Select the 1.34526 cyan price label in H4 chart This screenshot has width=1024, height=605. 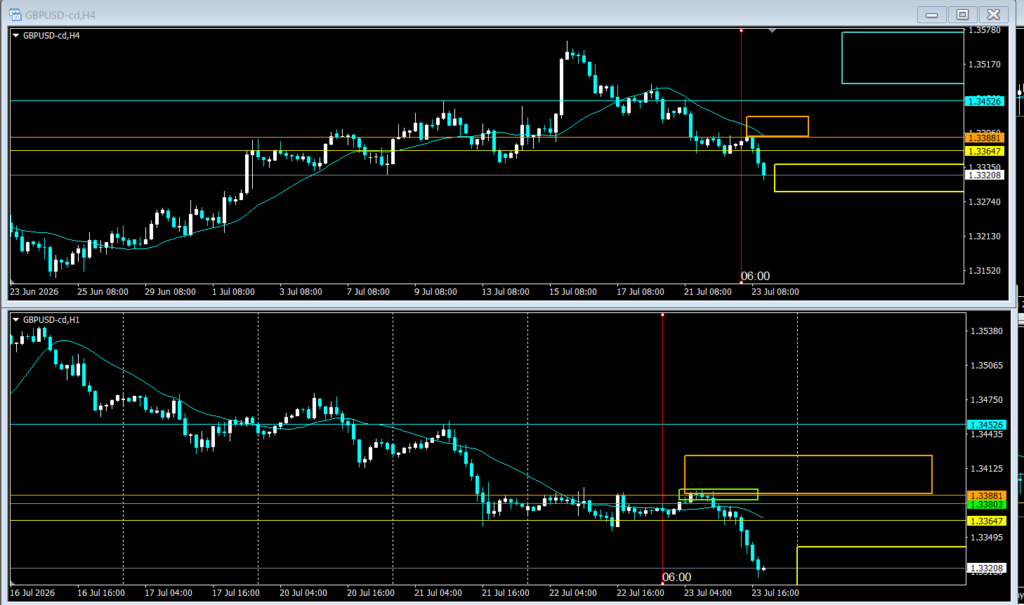984,101
